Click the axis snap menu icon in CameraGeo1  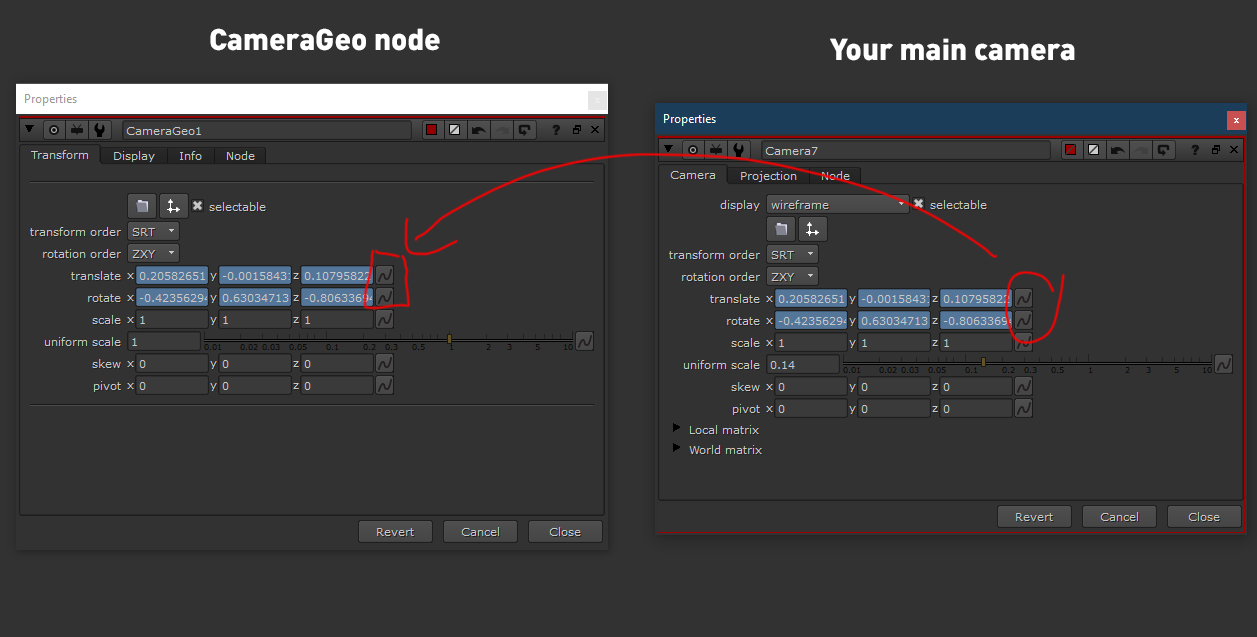[173, 206]
